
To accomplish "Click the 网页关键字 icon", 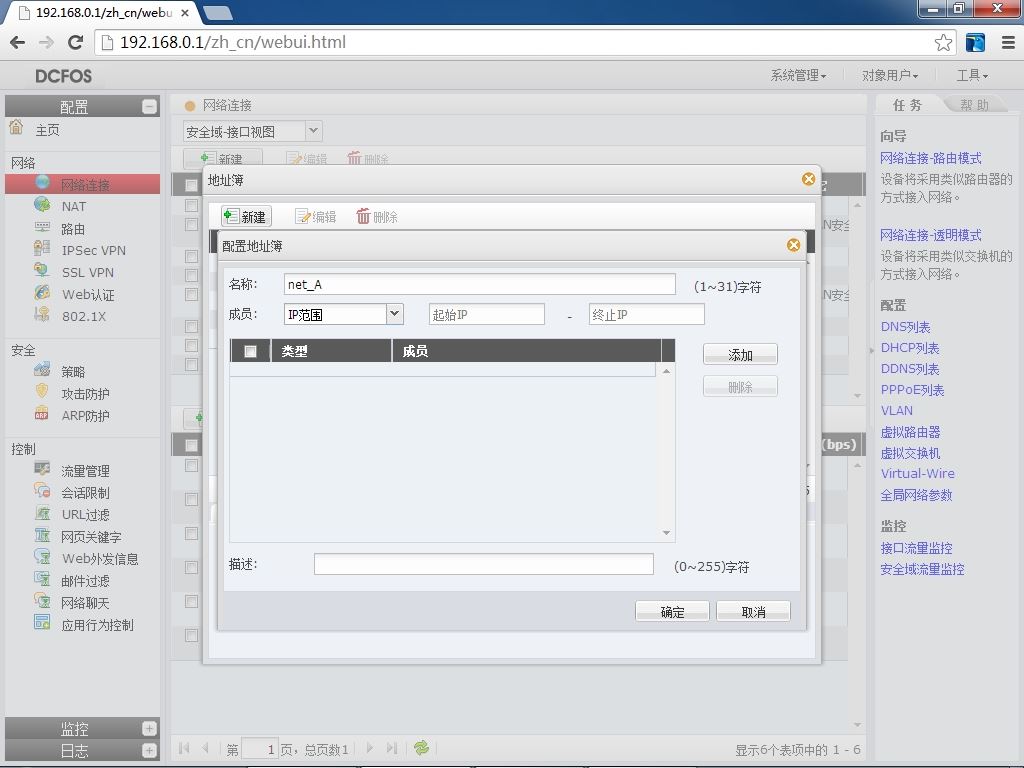I will click(x=42, y=536).
